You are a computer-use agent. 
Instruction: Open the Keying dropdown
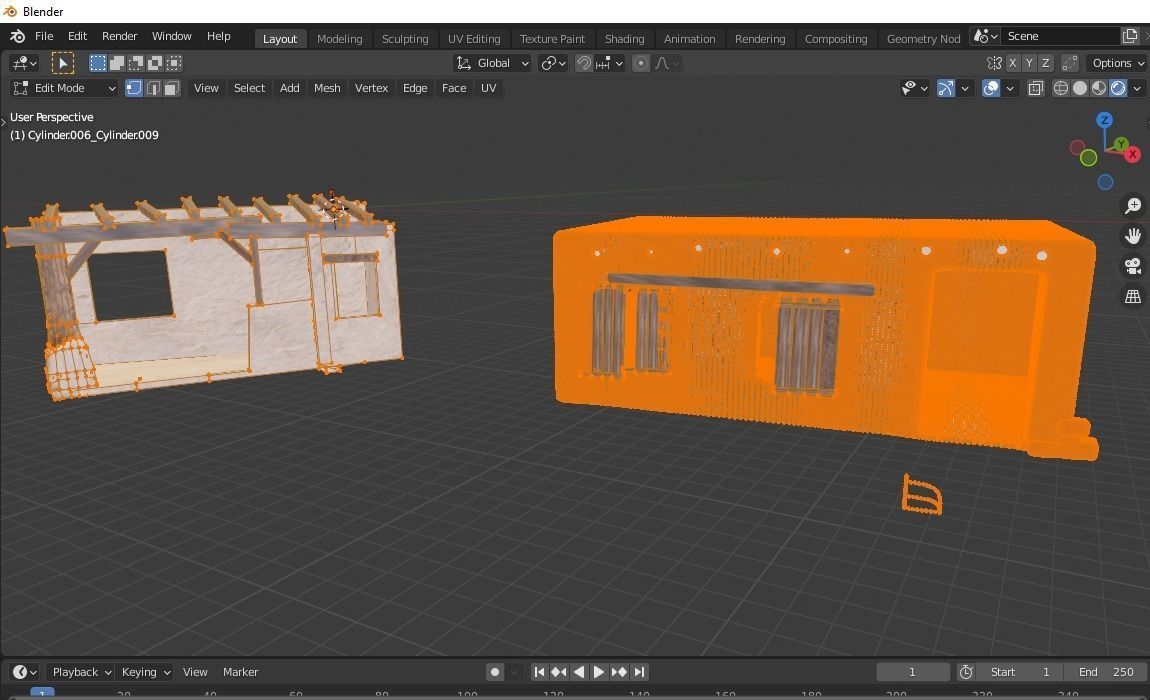(145, 672)
